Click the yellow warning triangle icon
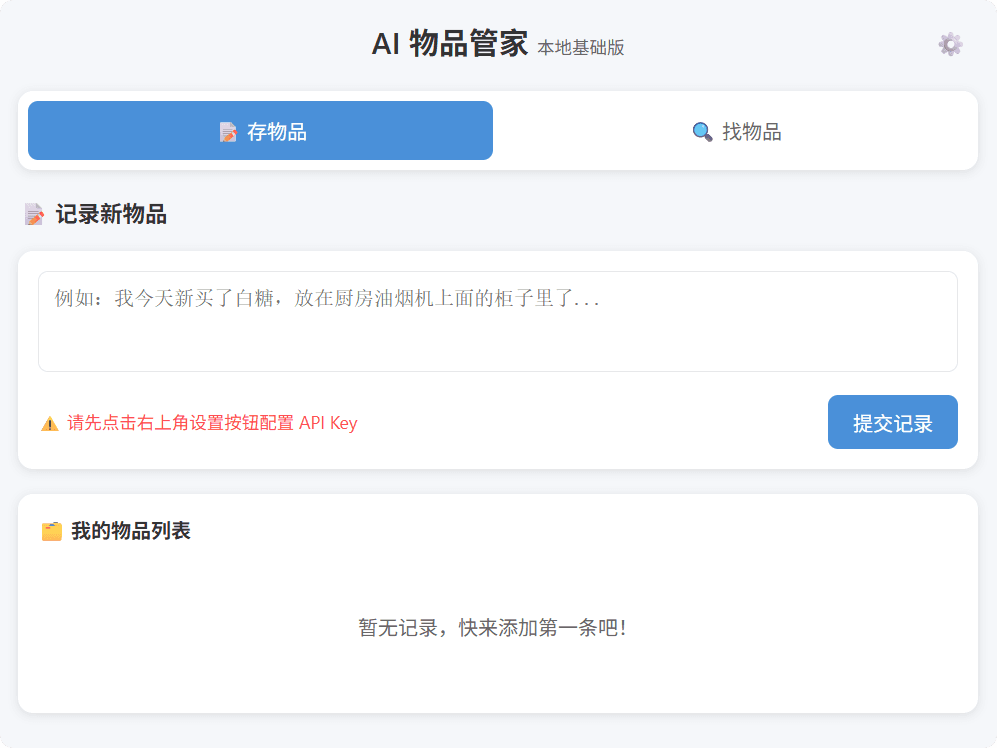 coord(49,424)
